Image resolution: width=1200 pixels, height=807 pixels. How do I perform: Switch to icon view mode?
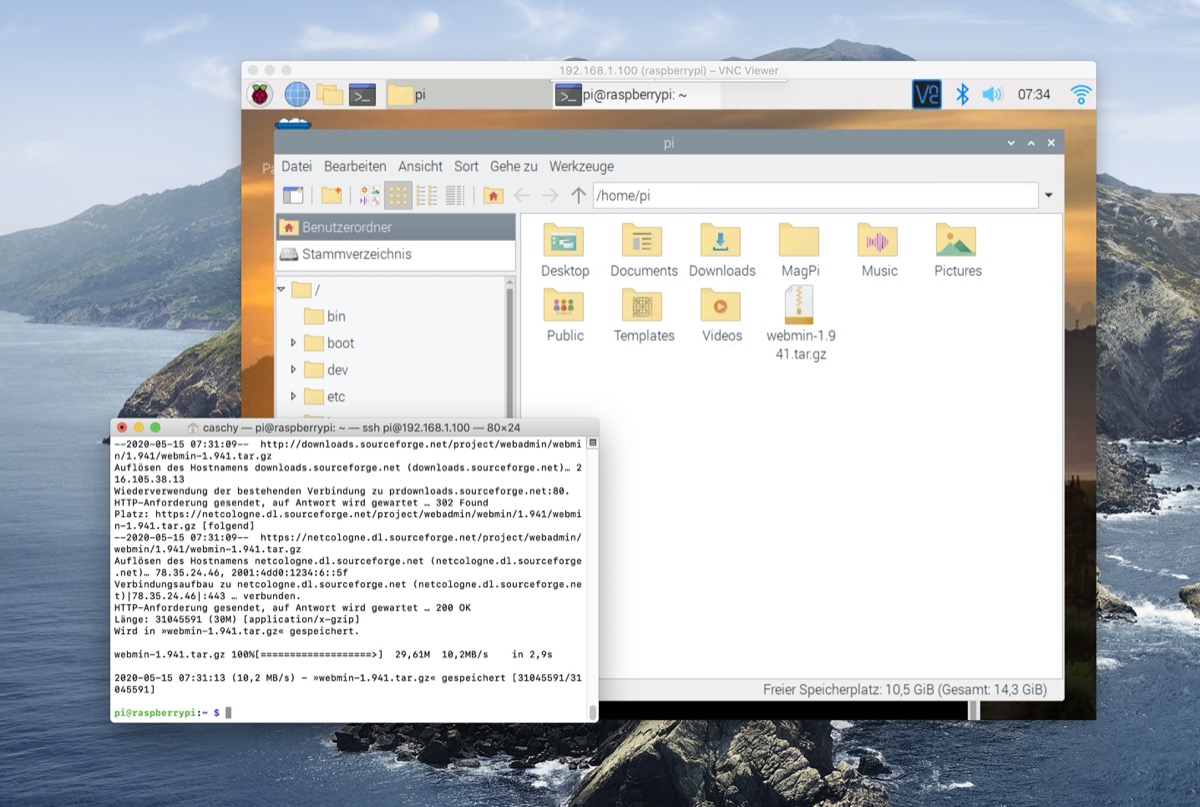pos(398,196)
